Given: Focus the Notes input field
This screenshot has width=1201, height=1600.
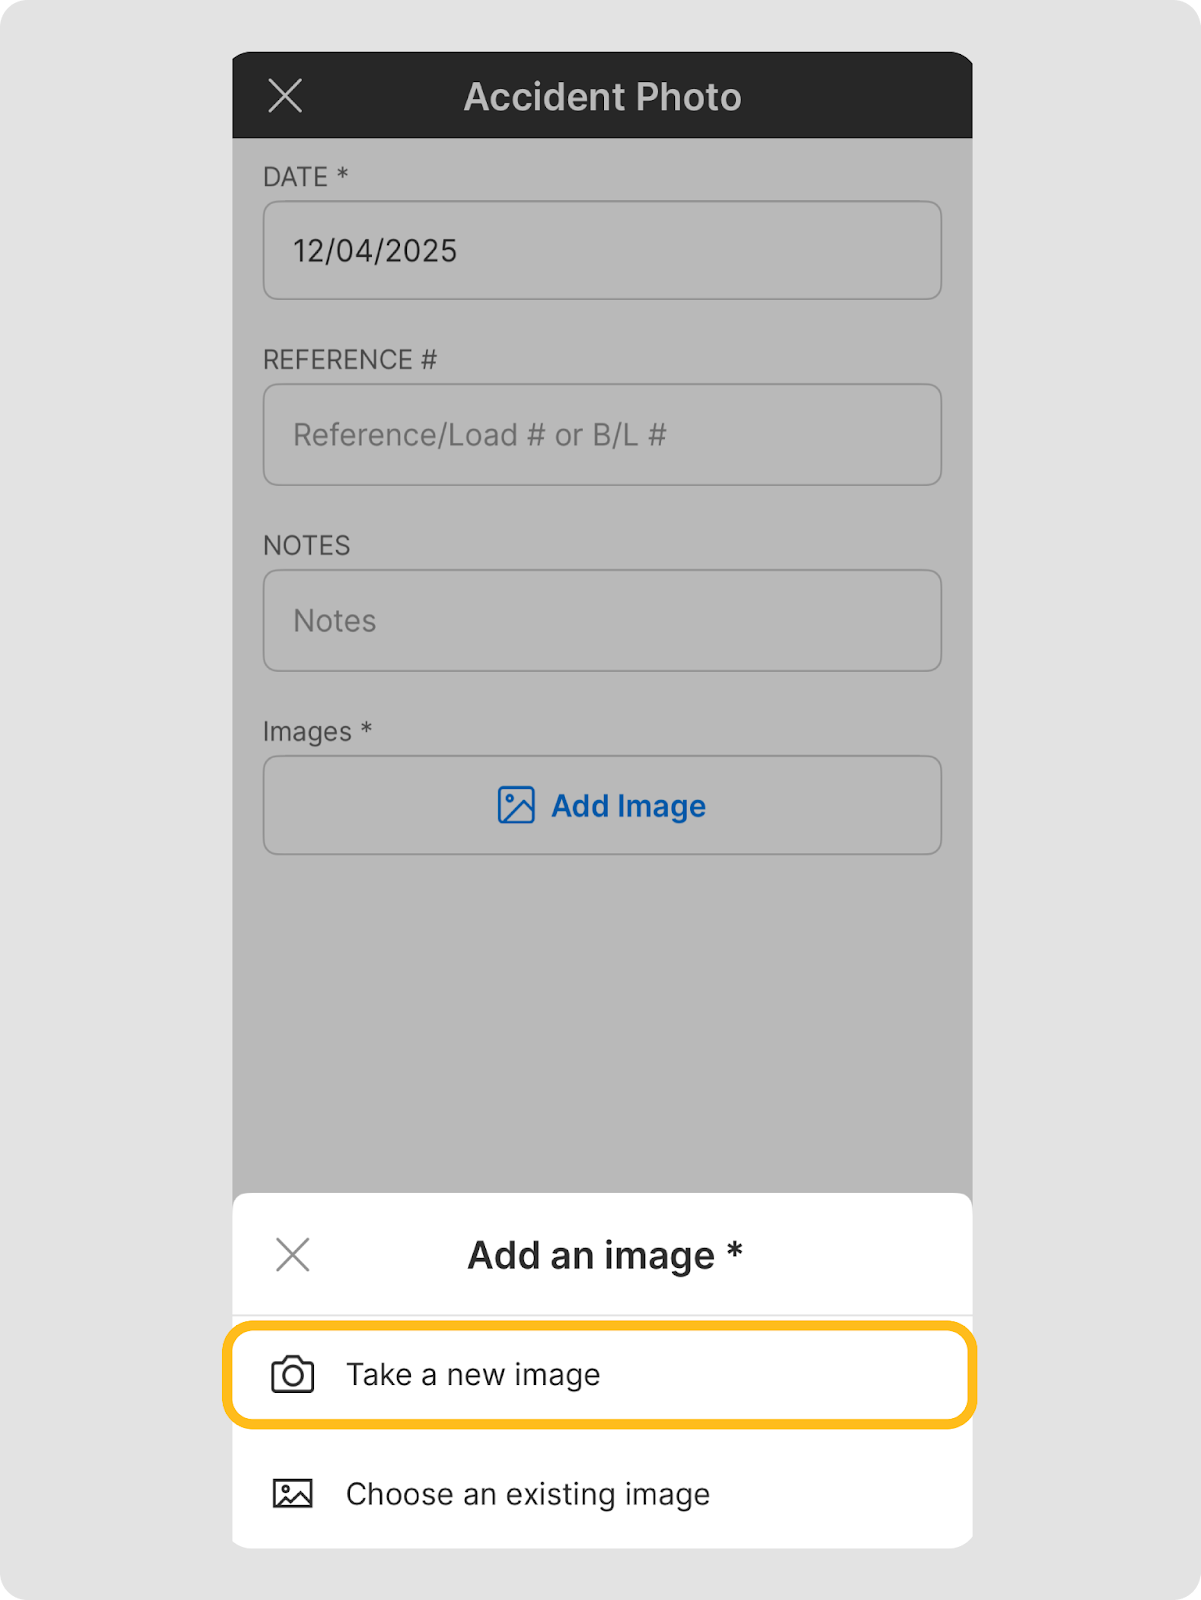Looking at the screenshot, I should click(601, 621).
